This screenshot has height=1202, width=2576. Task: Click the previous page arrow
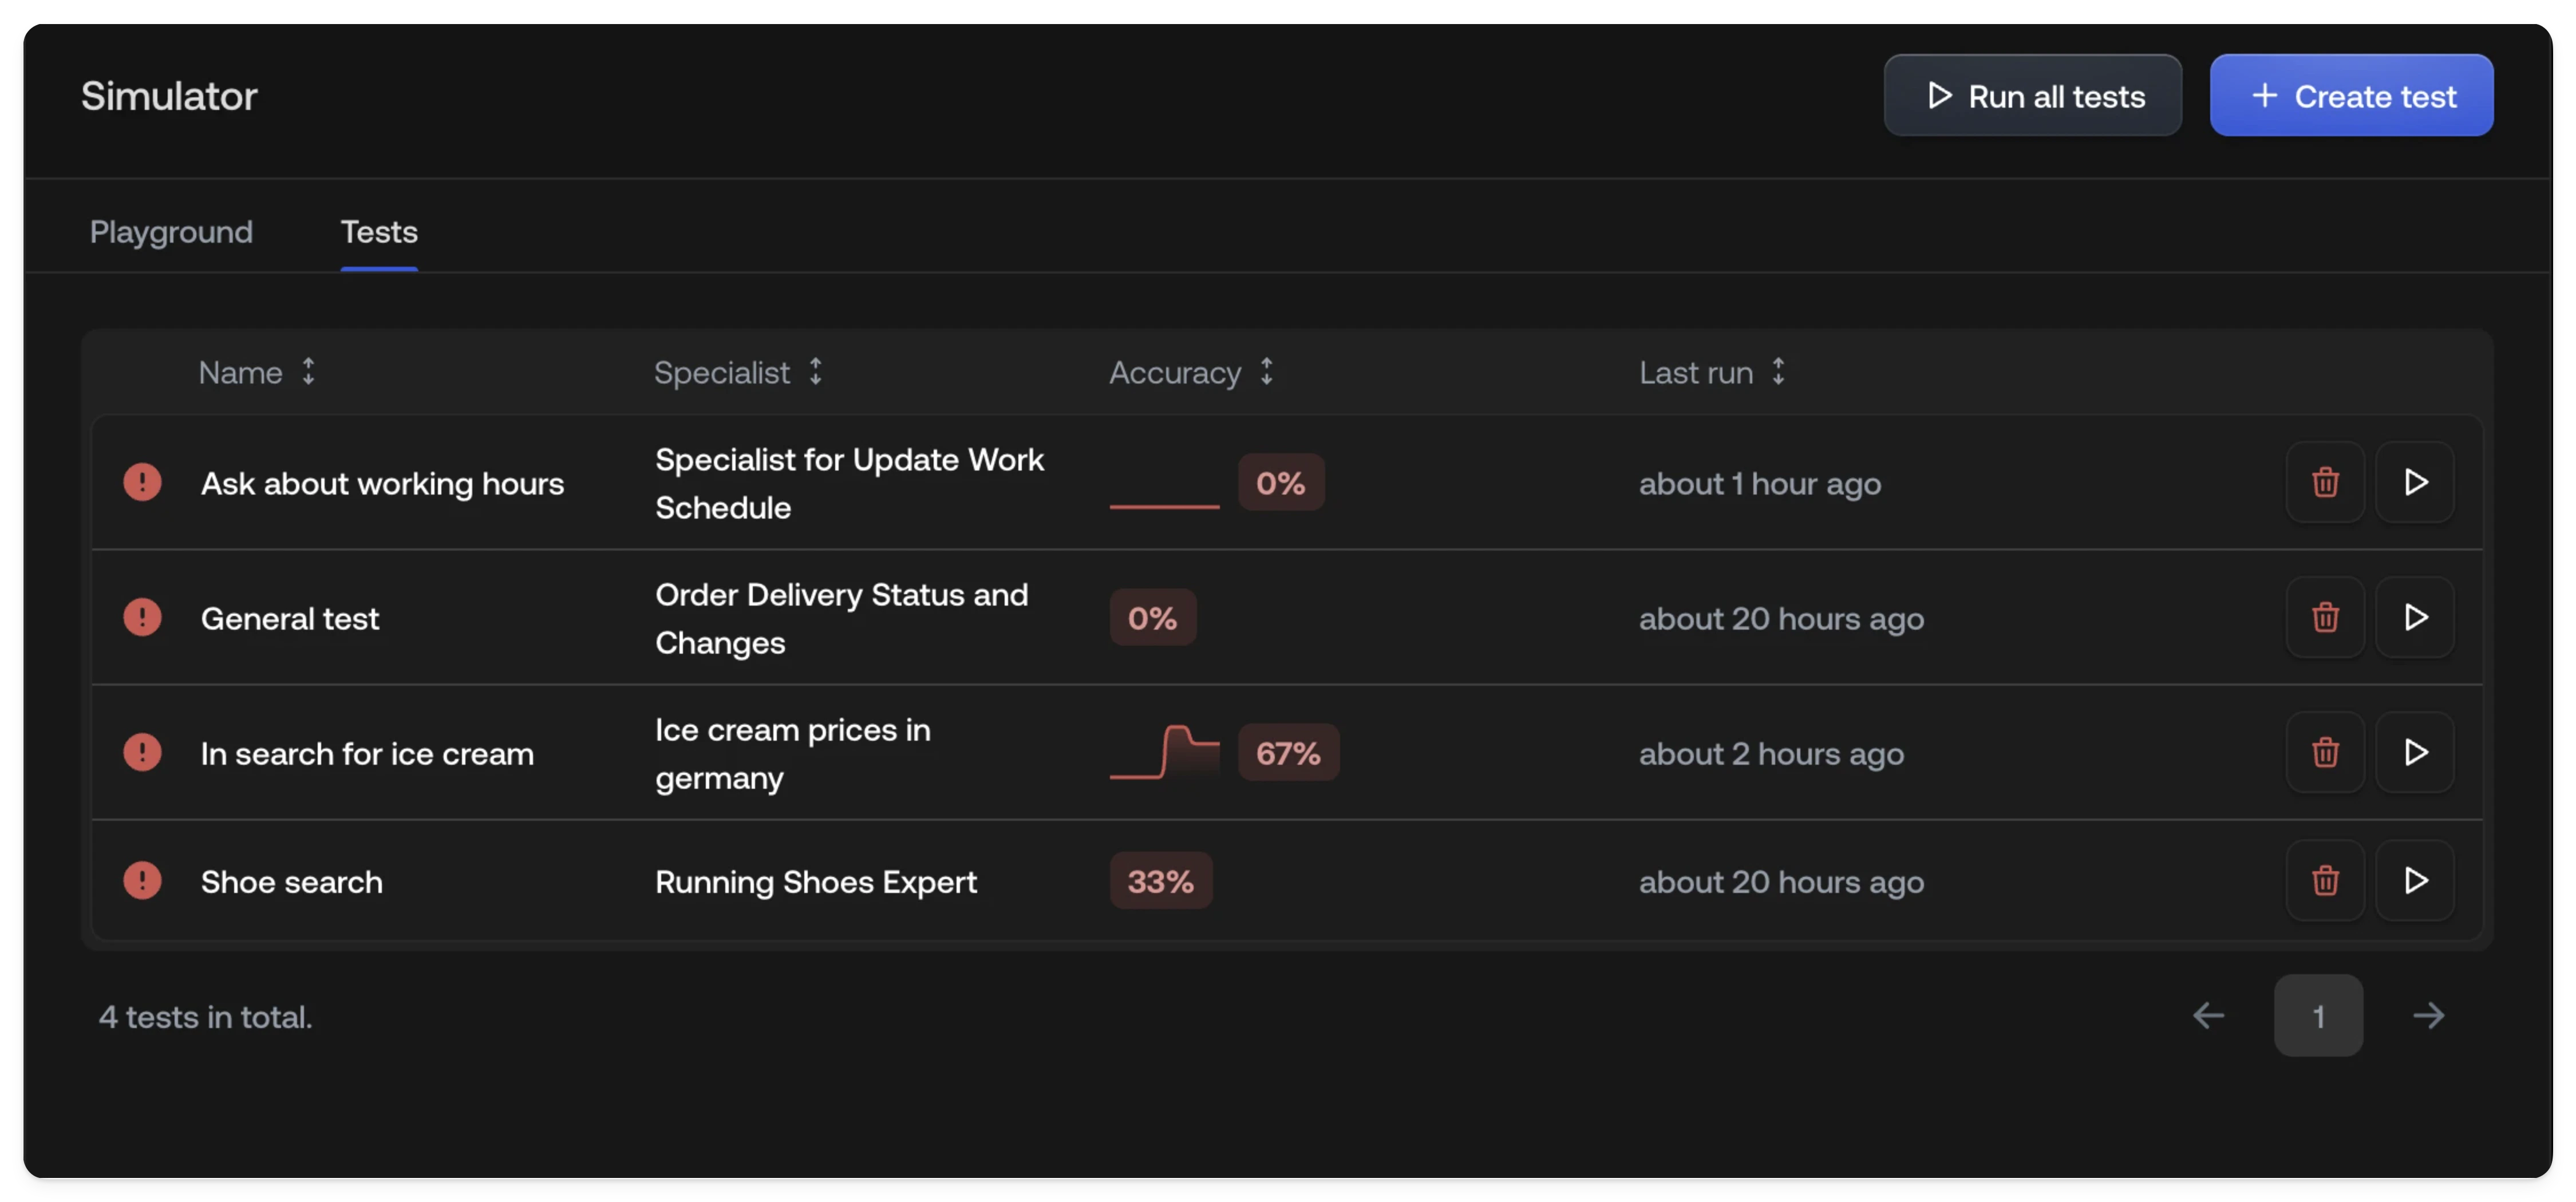point(2209,1016)
